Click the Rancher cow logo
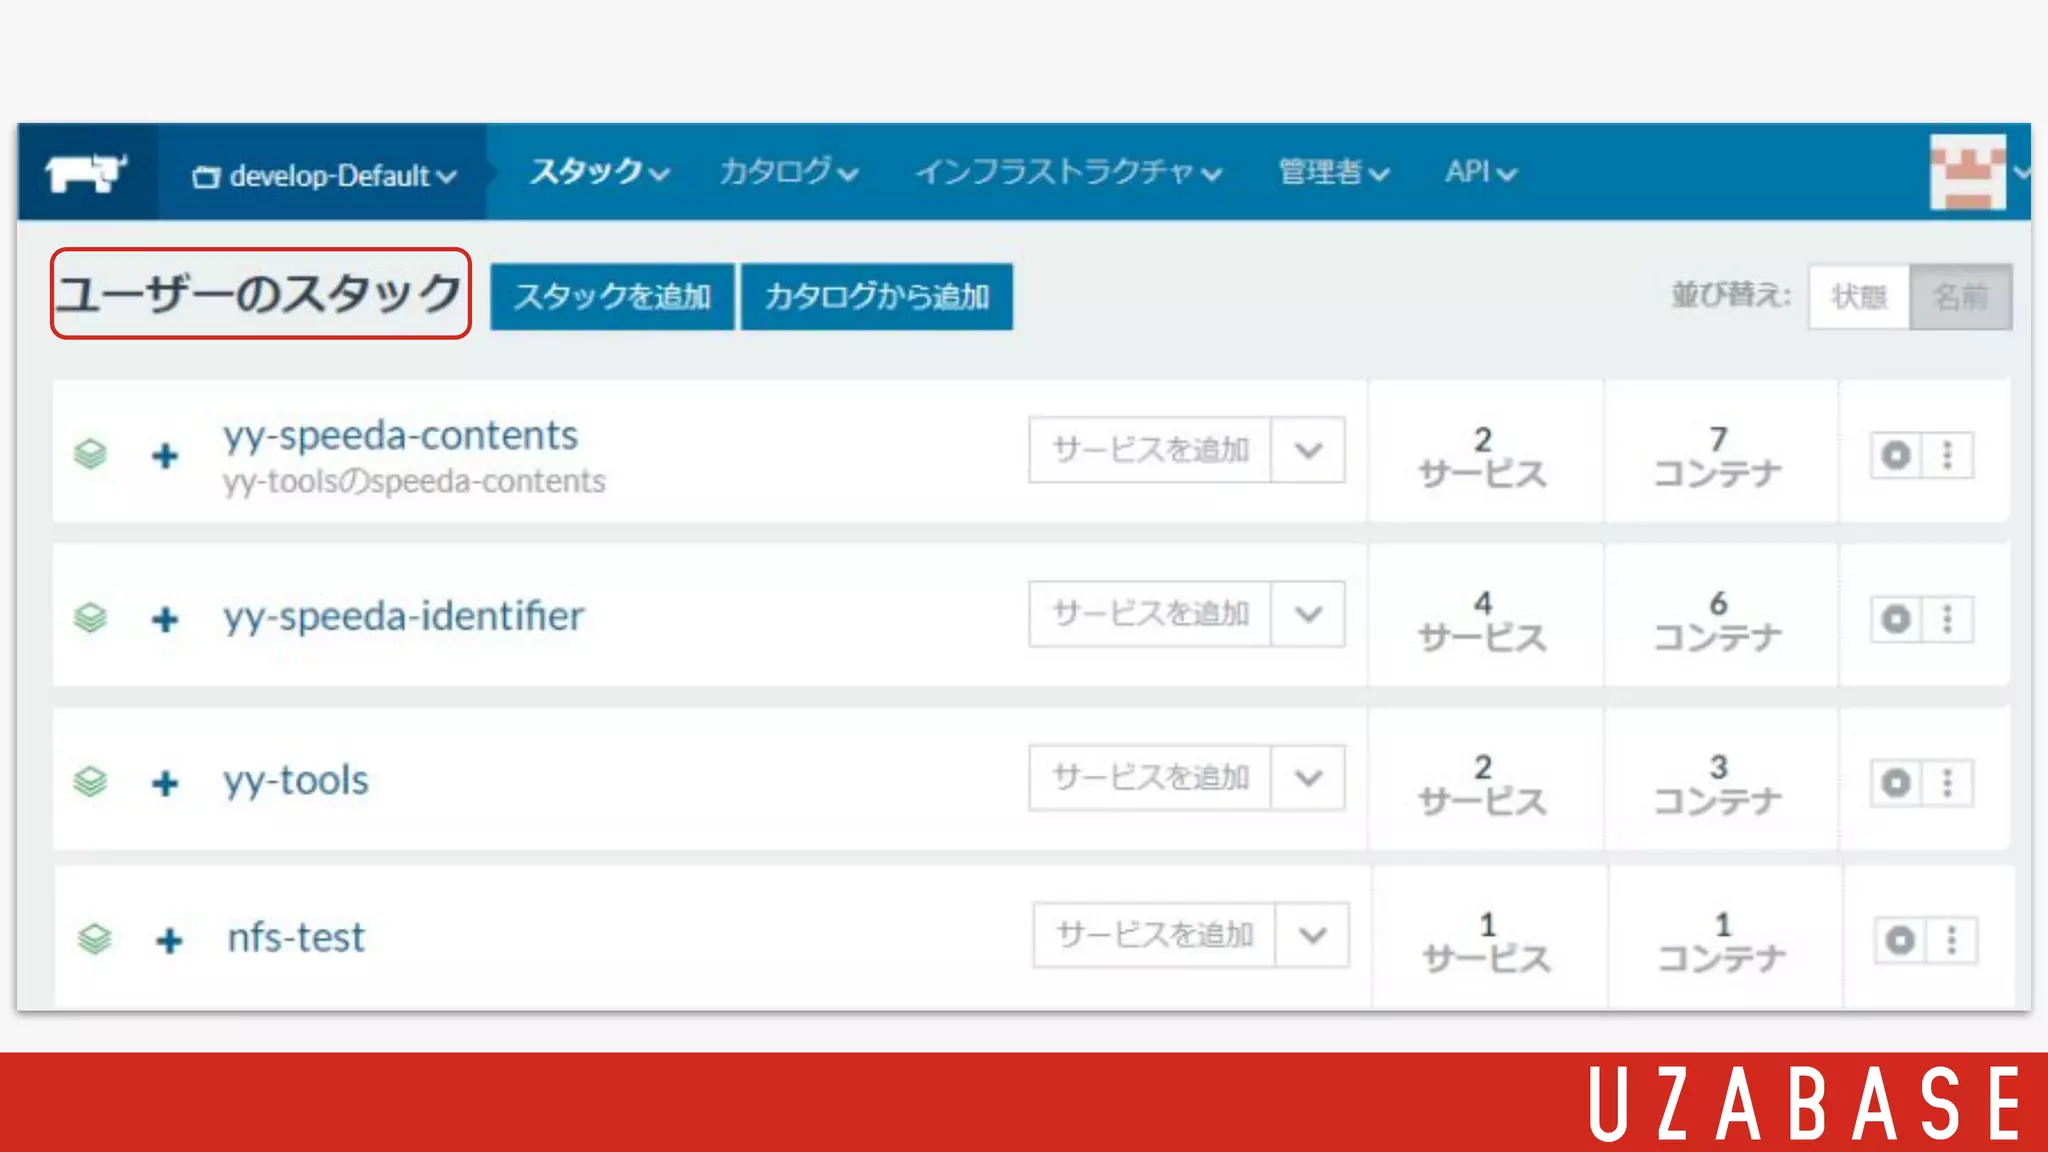Viewport: 2048px width, 1152px height. click(x=86, y=172)
